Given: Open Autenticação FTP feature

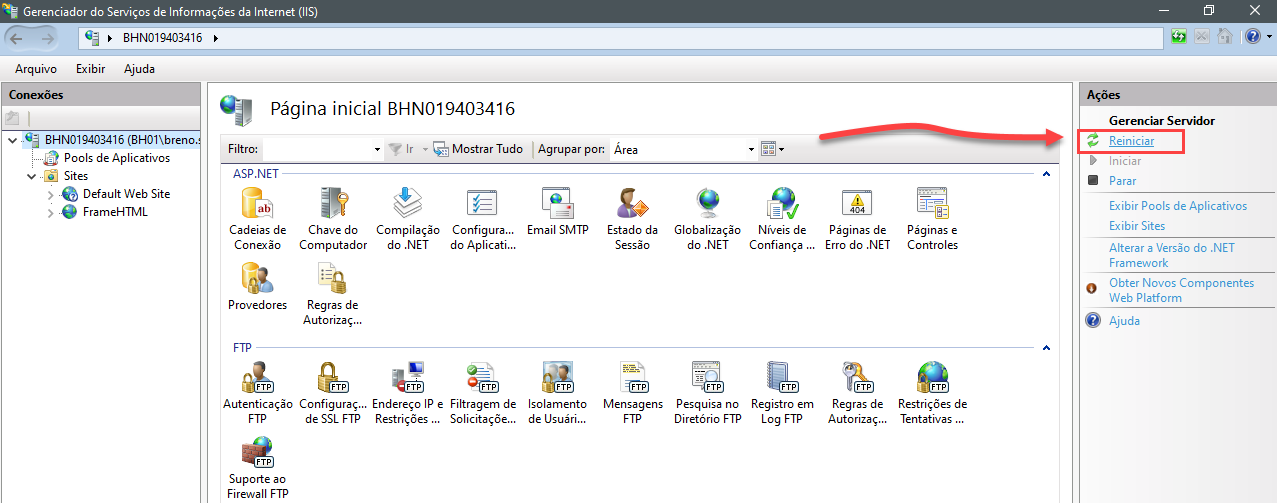Looking at the screenshot, I should pyautogui.click(x=257, y=393).
